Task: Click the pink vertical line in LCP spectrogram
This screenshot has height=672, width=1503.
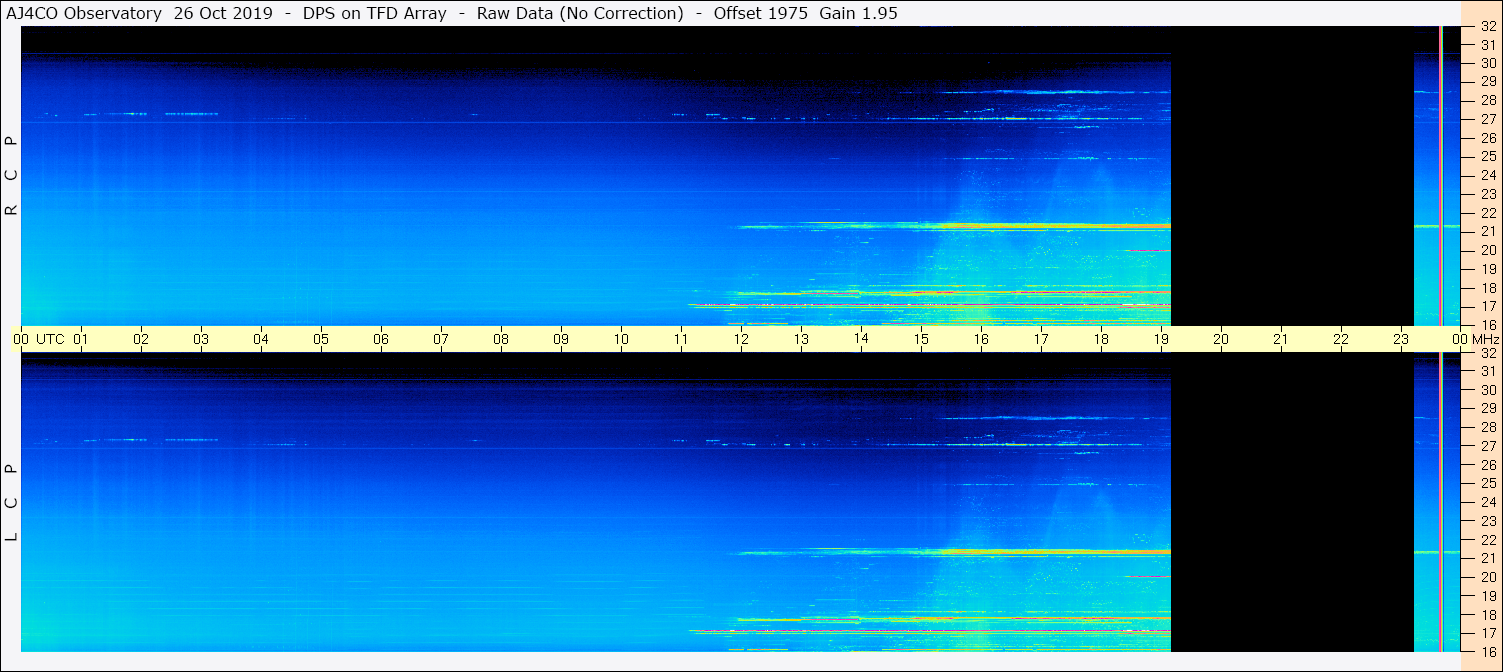Action: click(x=1440, y=503)
